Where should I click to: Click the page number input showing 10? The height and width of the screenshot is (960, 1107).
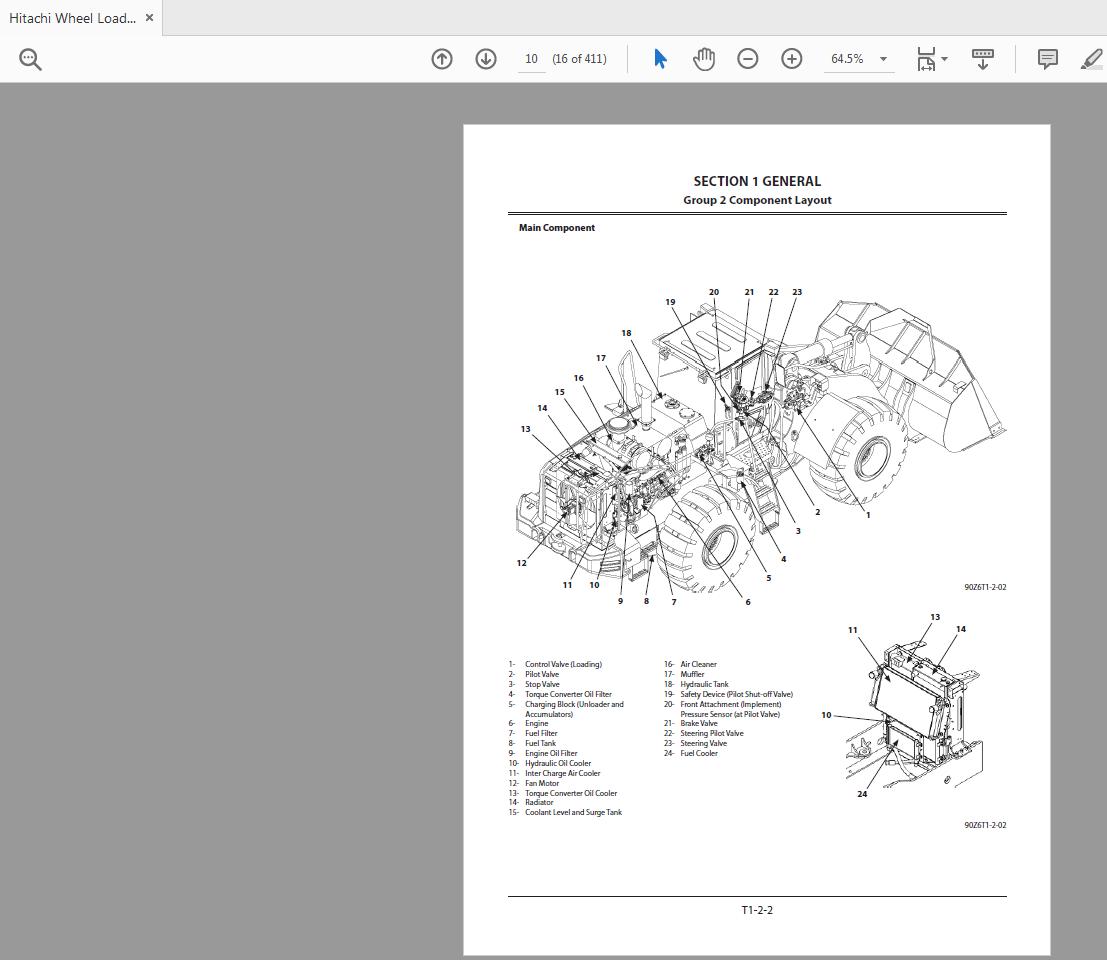point(530,59)
